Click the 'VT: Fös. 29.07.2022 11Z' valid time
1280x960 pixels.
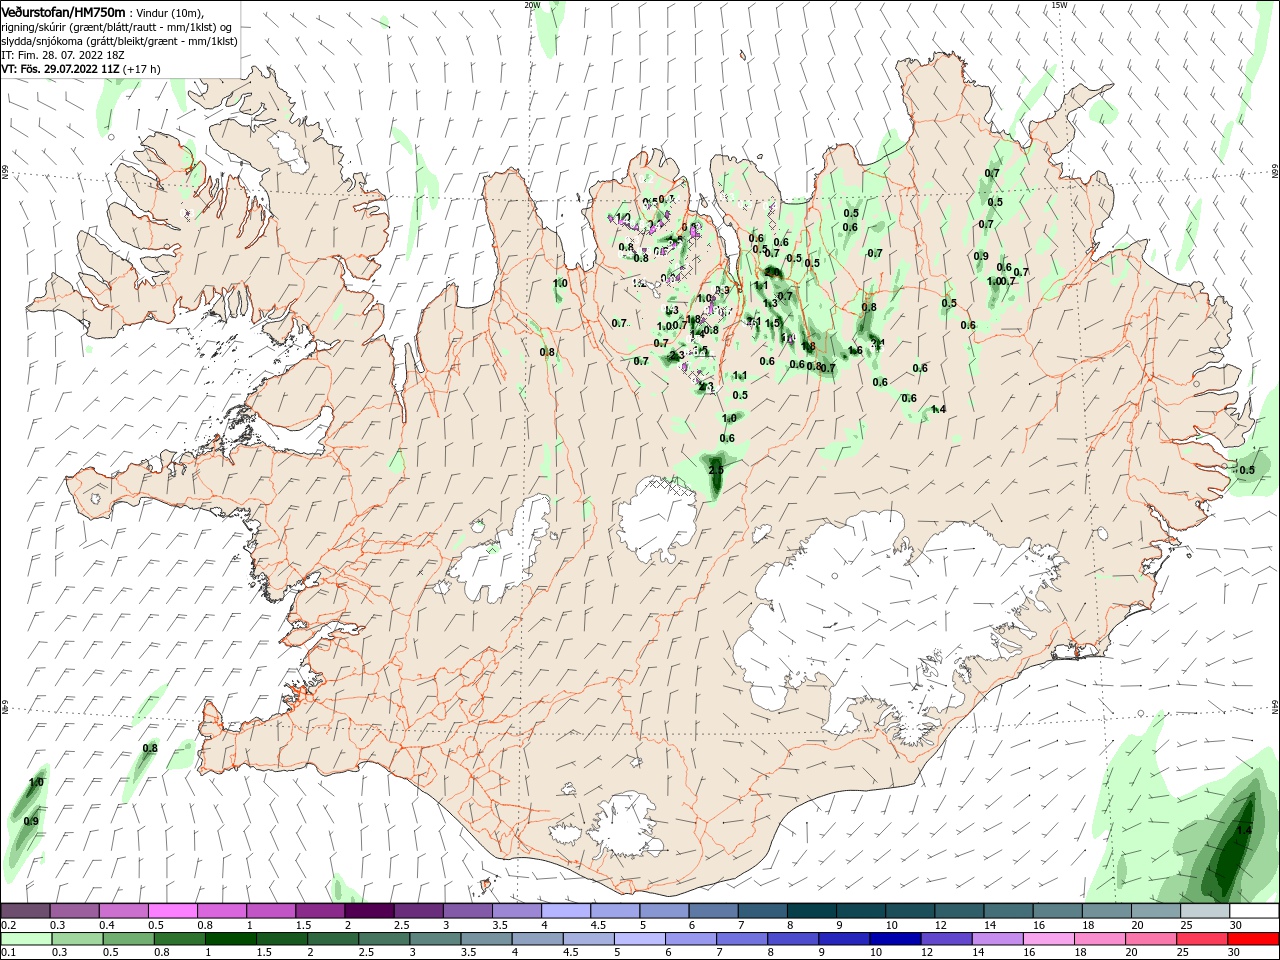pyautogui.click(x=61, y=69)
